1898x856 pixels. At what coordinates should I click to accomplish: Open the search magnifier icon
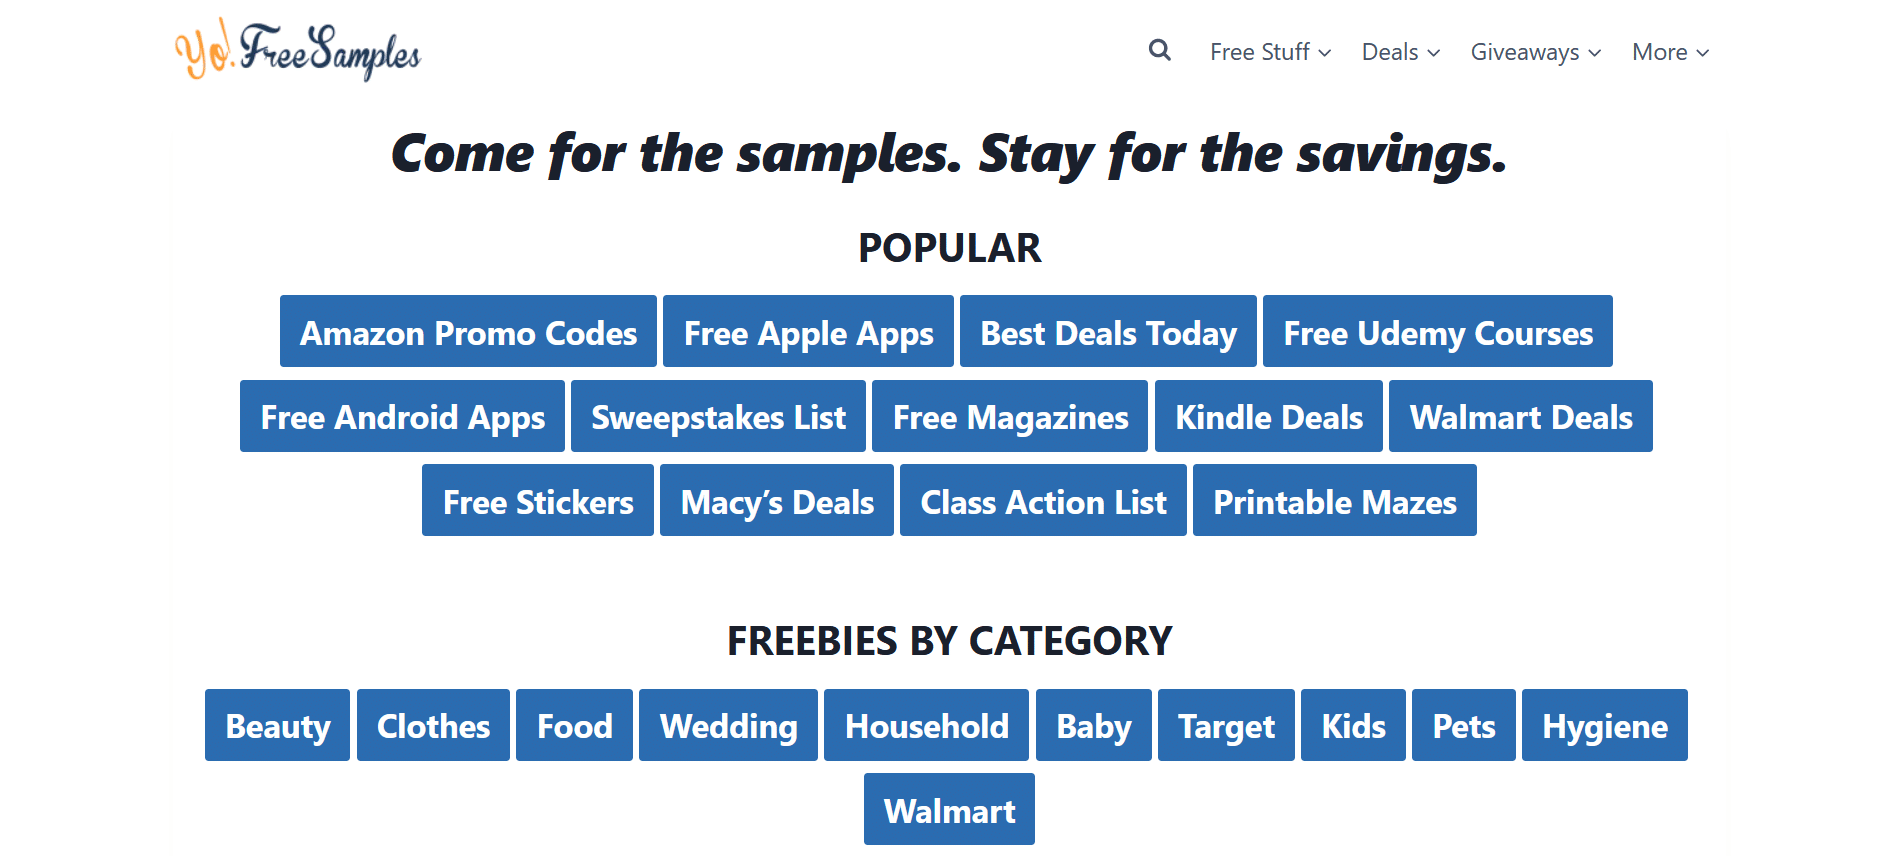[1159, 50]
